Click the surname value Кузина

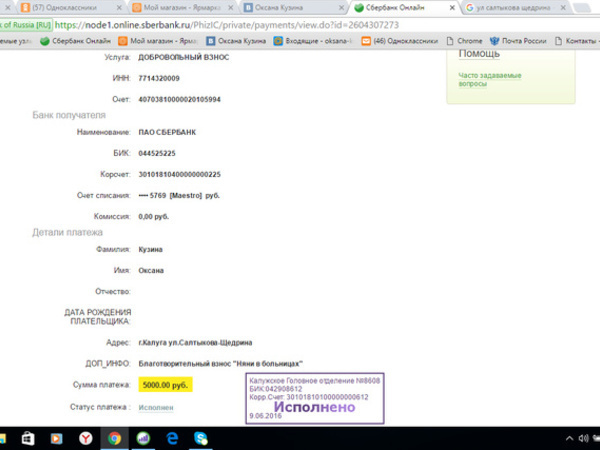click(x=150, y=249)
